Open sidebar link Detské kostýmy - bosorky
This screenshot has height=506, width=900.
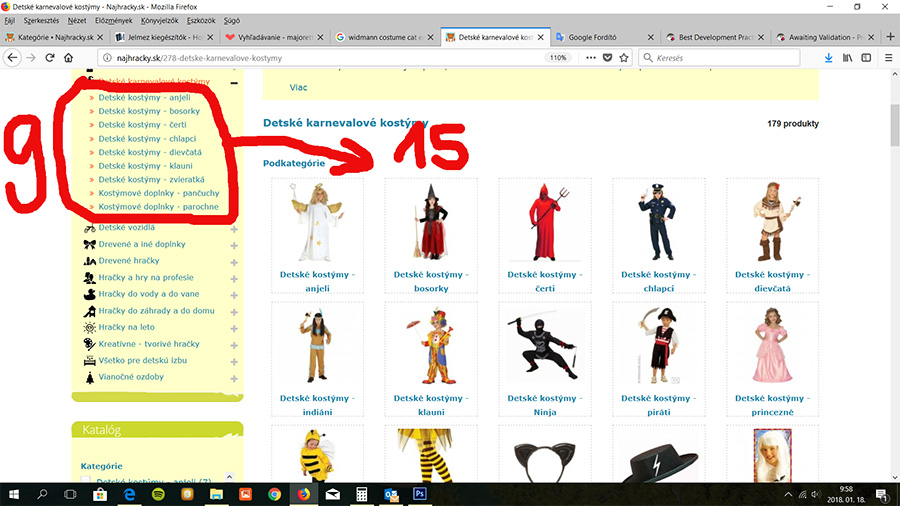coord(149,111)
